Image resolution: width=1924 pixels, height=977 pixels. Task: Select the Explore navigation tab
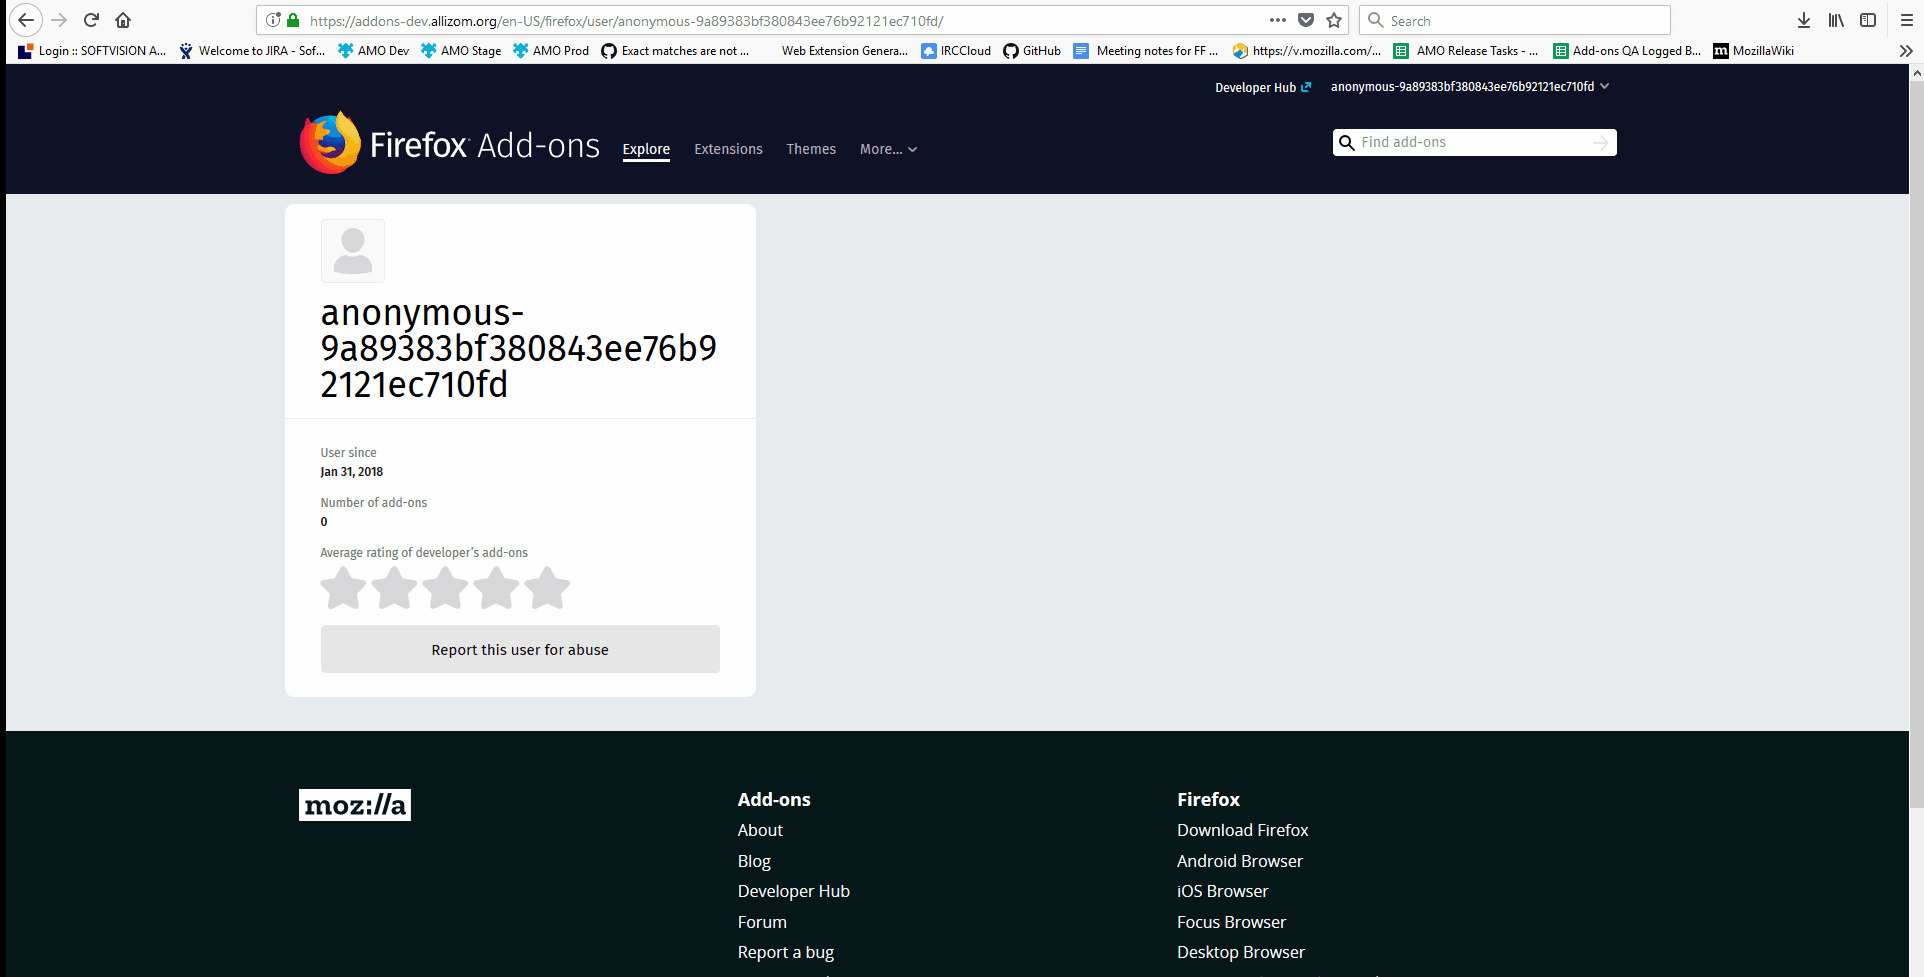click(x=646, y=149)
